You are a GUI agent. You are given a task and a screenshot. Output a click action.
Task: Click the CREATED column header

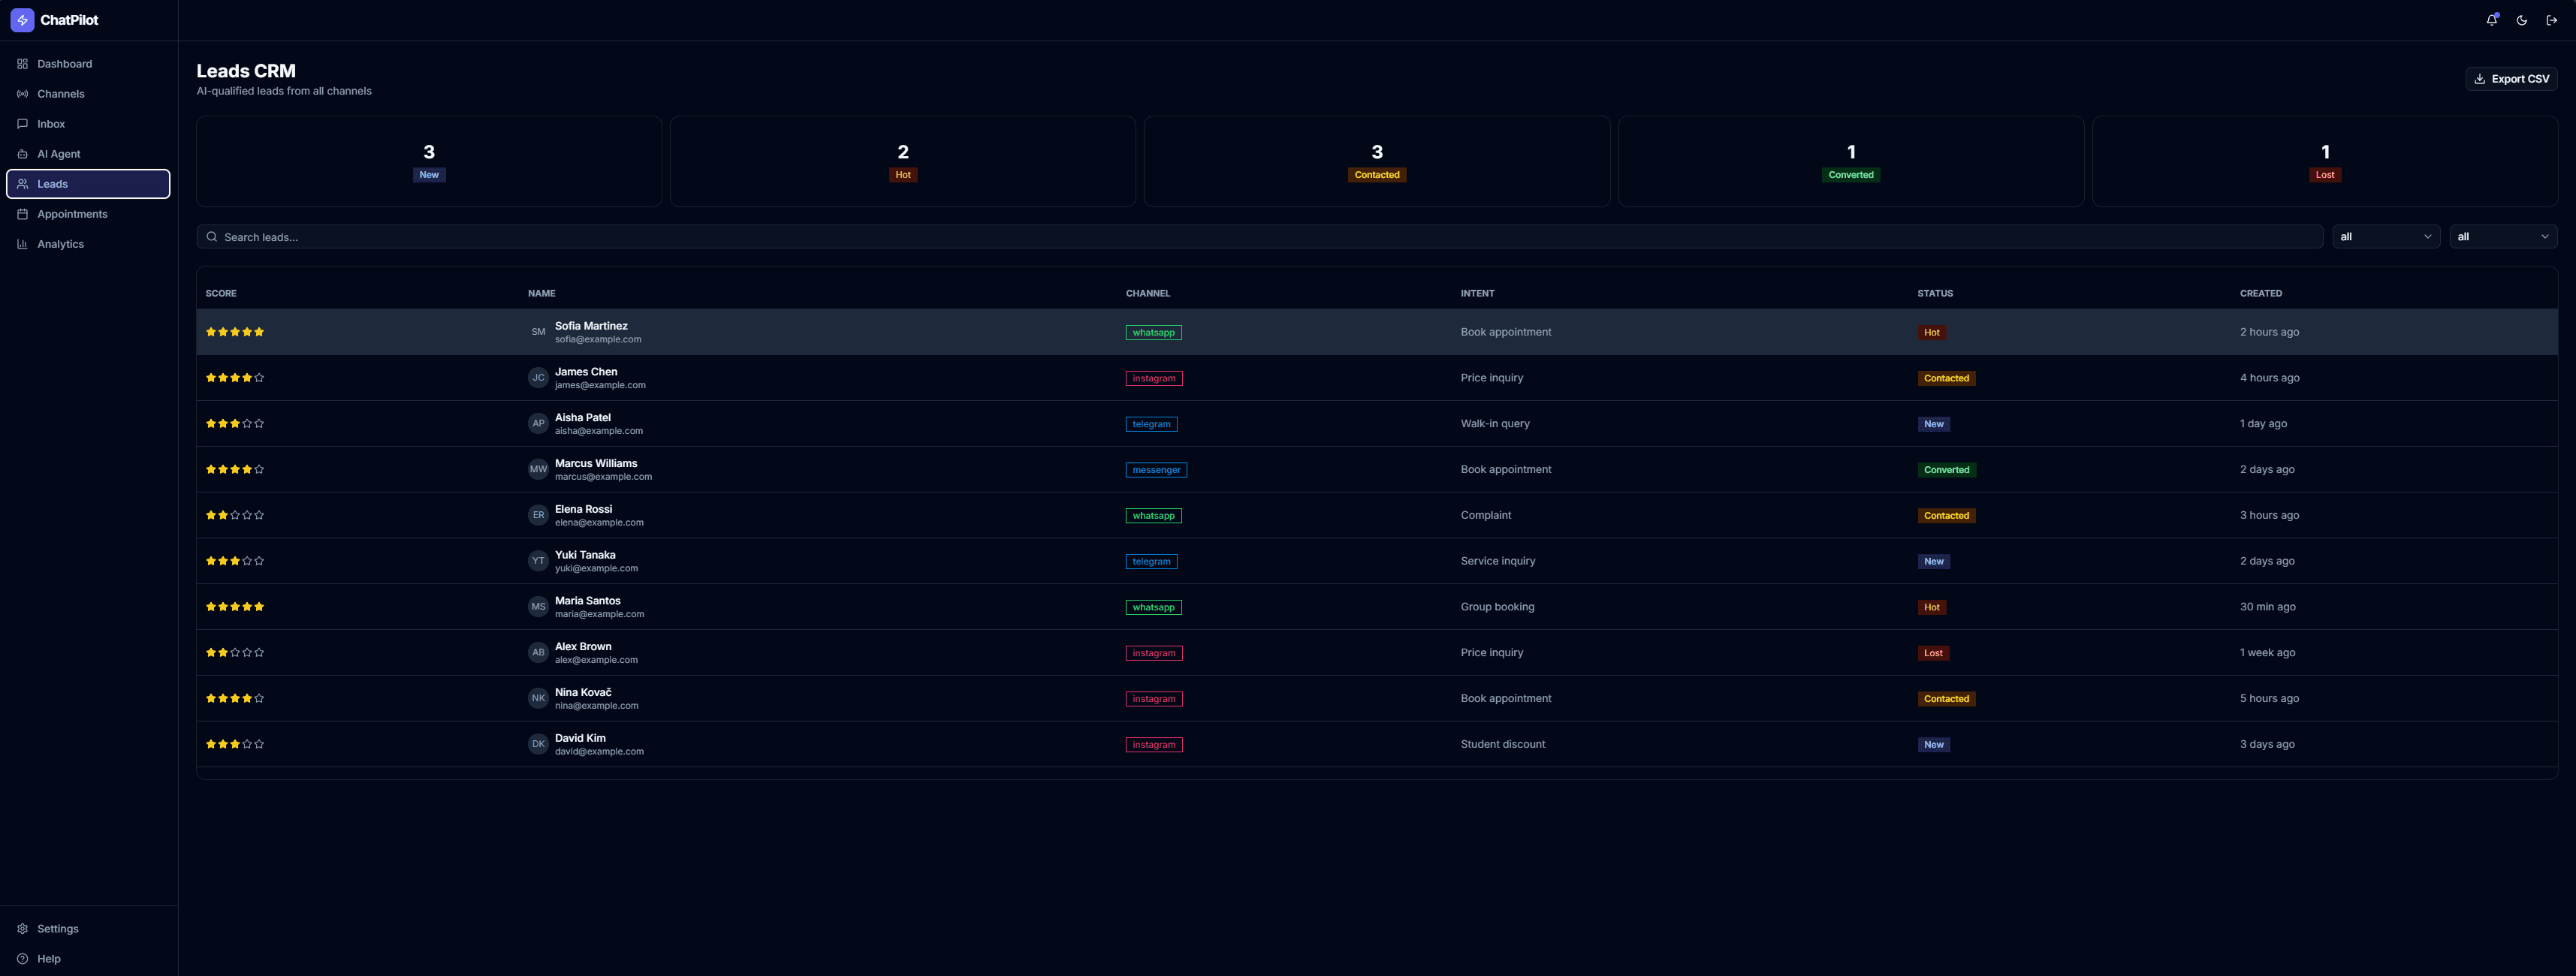click(2261, 294)
